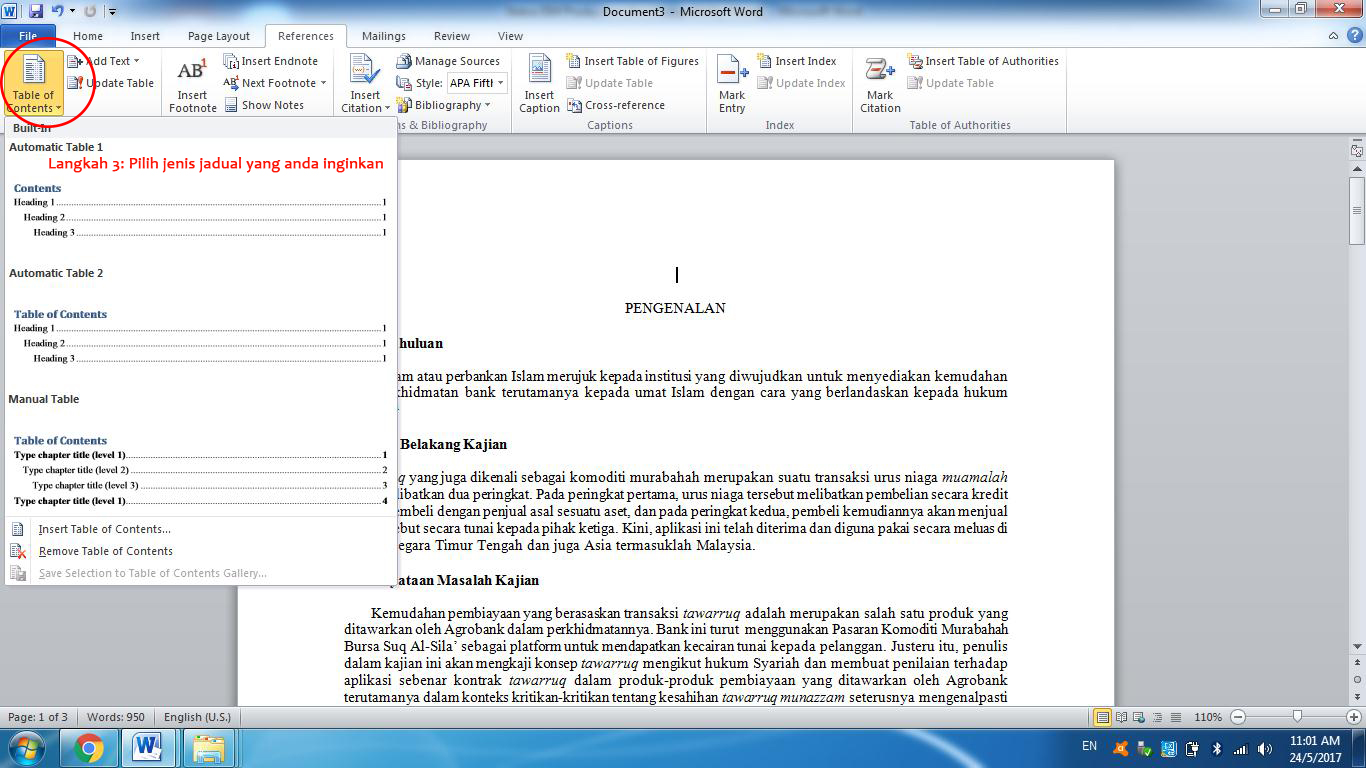The image size is (1366, 768).
Task: Click the Windows Start button
Action: [27, 748]
